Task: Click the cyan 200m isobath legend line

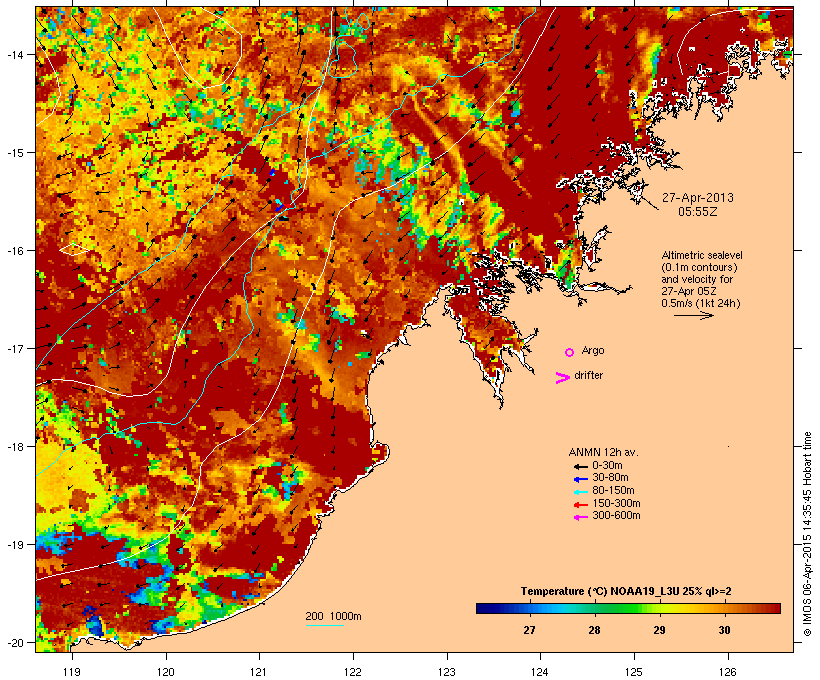Action: point(324,625)
